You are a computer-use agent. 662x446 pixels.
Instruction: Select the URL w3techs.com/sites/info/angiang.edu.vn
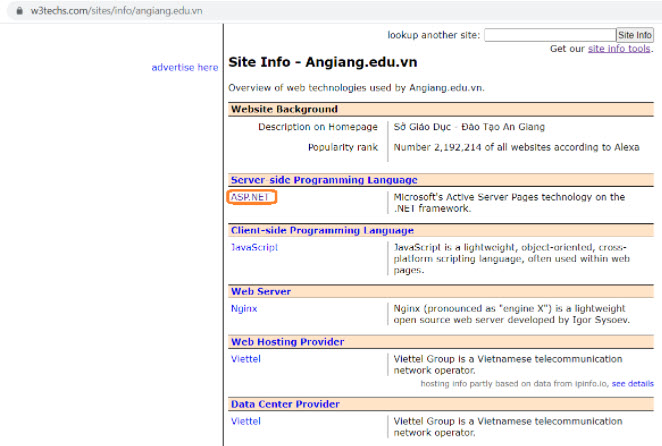coord(117,11)
